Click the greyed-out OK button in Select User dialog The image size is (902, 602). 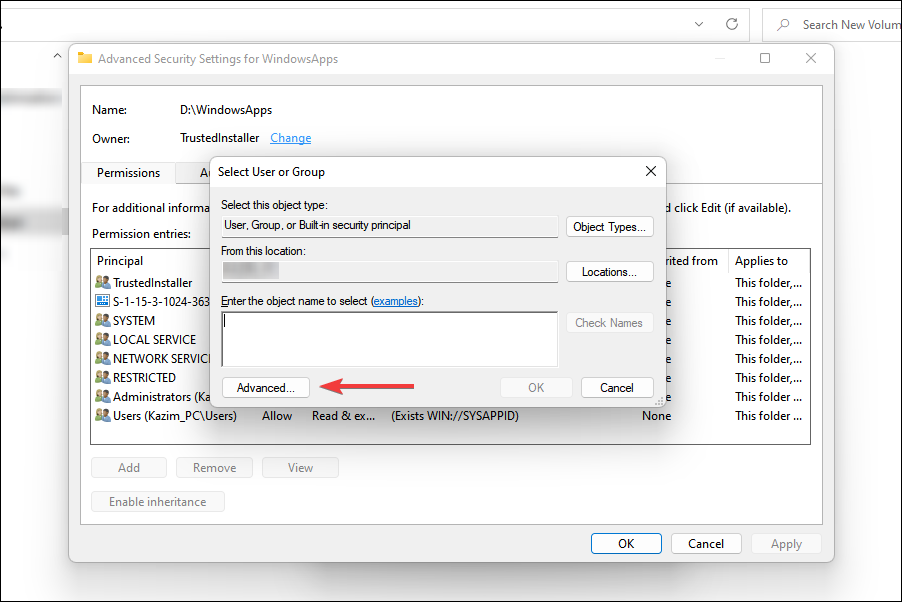point(536,387)
